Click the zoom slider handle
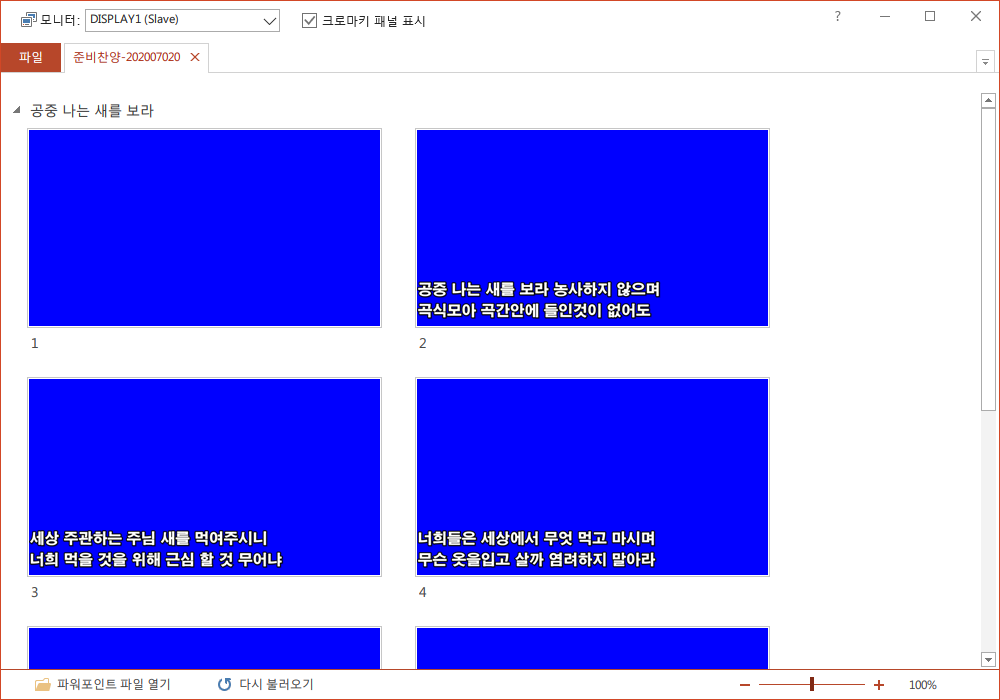 coord(812,685)
